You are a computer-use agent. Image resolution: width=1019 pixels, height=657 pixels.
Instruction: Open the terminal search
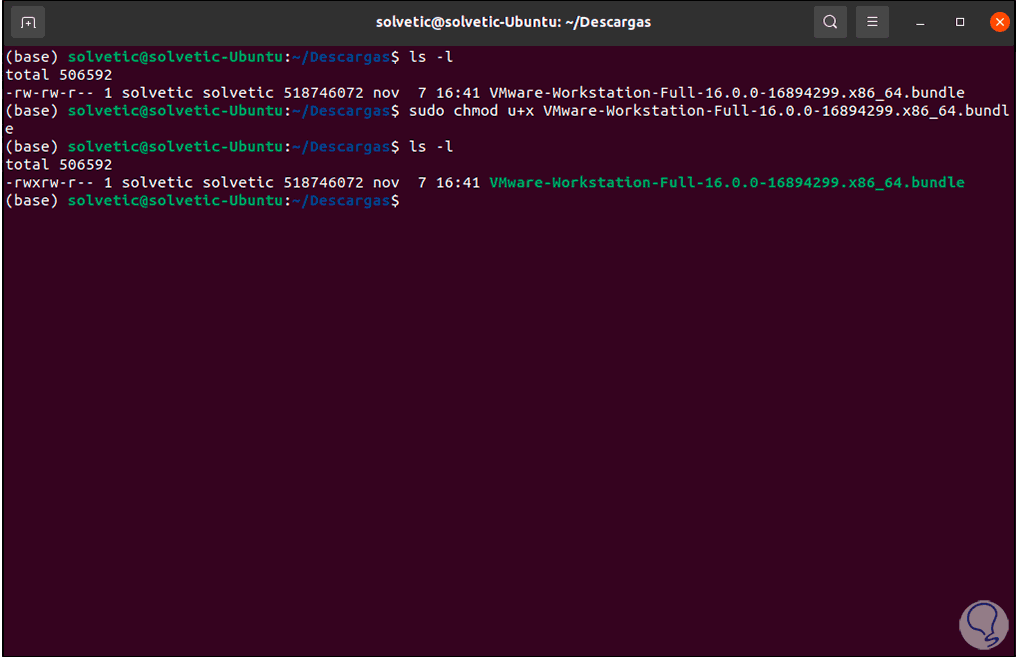point(830,22)
